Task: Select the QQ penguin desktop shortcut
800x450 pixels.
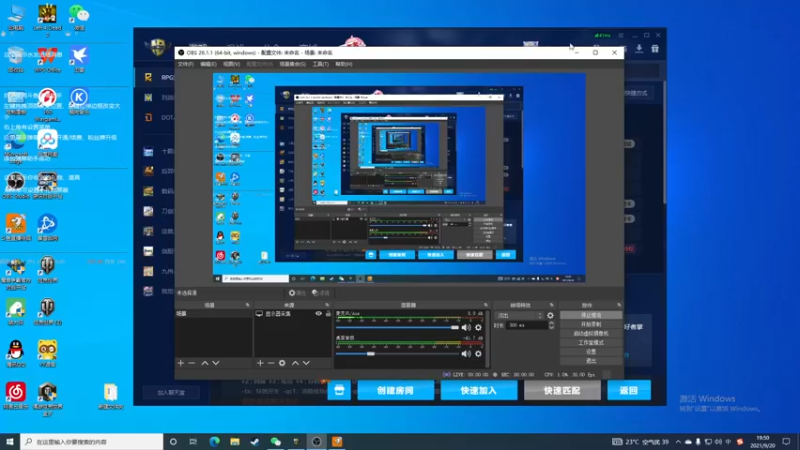Action: (16, 353)
